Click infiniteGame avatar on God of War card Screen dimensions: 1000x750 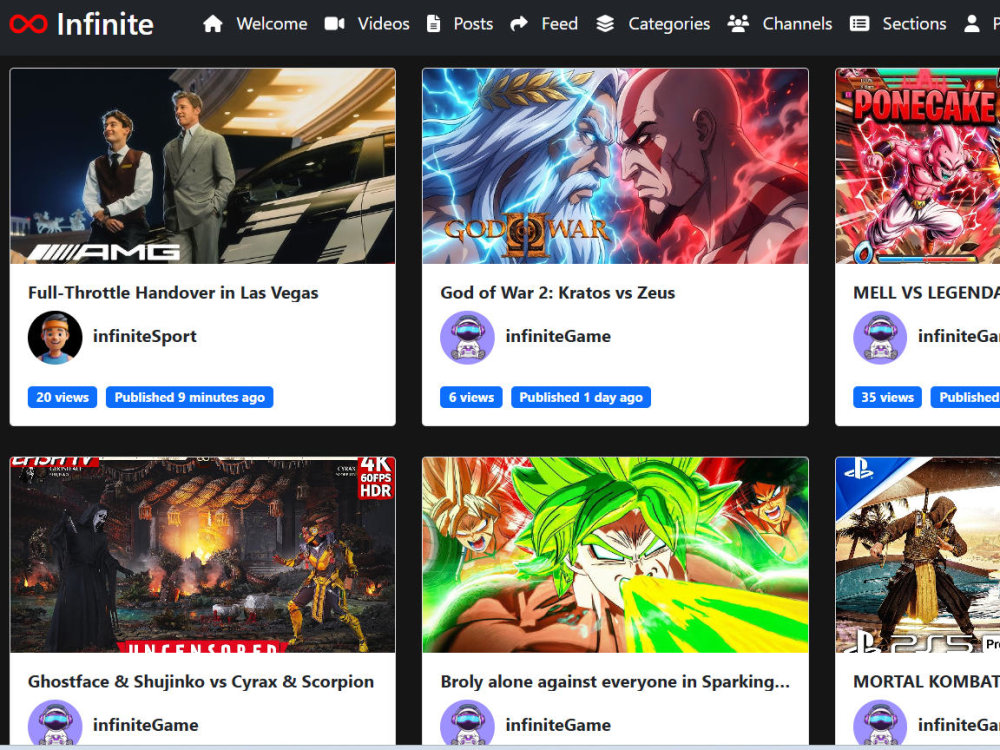(467, 337)
